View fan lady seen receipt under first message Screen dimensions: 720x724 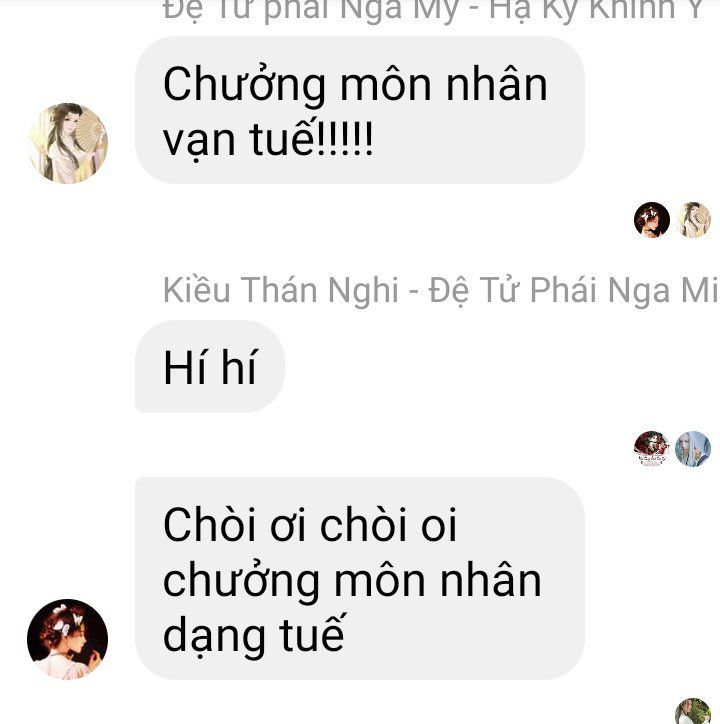(693, 220)
